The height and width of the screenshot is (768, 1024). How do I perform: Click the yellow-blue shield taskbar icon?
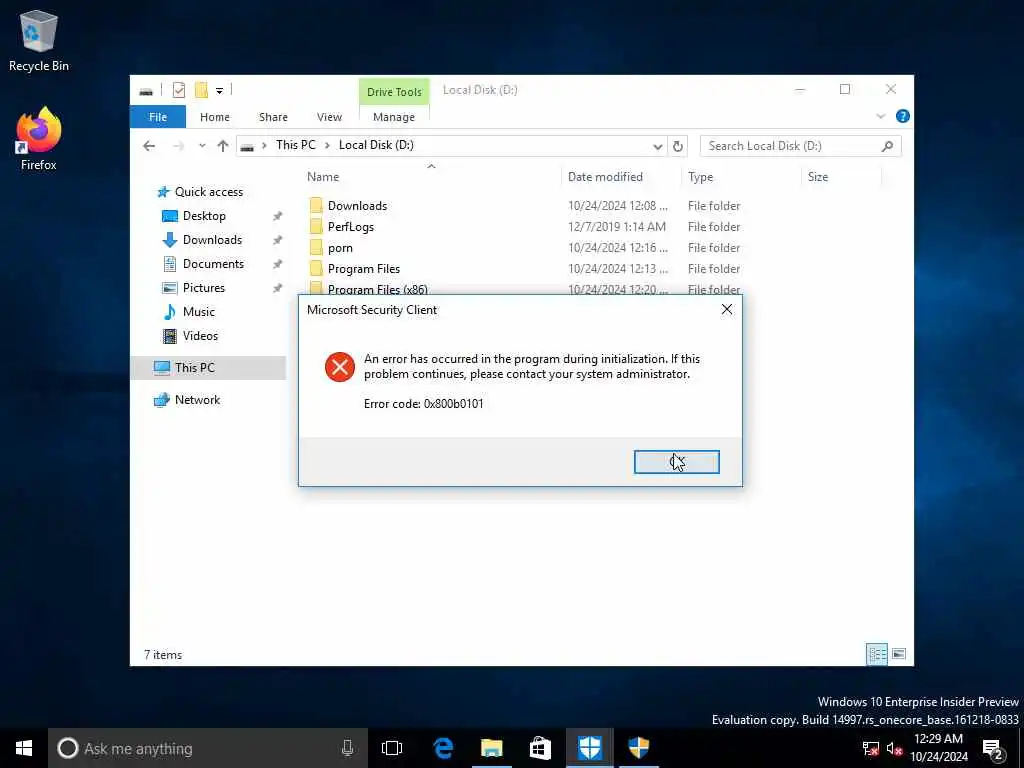639,748
